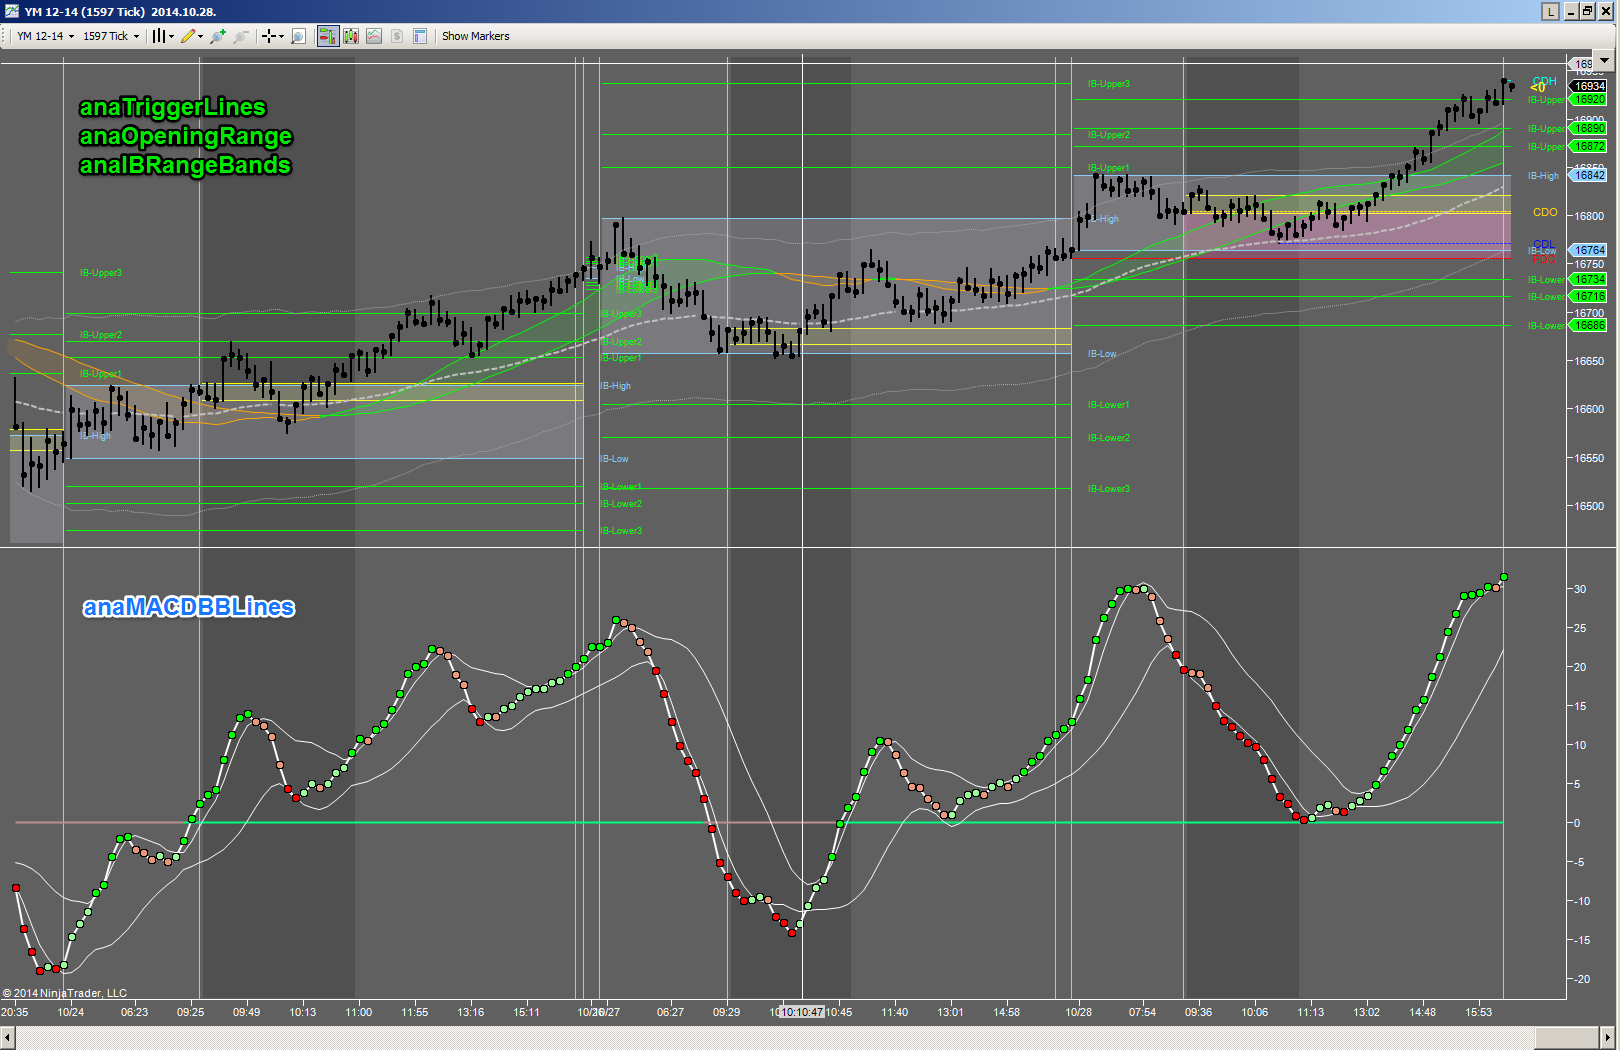Click the 16600 price axis label
The width and height of the screenshot is (1620, 1050).
(x=1590, y=409)
